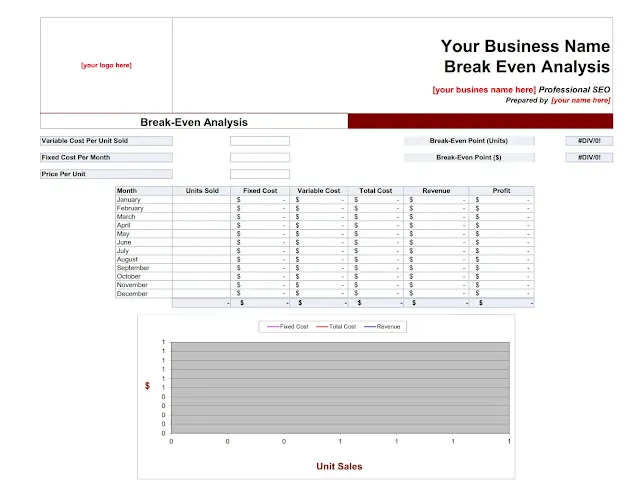Viewport: 640px width, 494px height.
Task: Select the January Units Sold cell
Action: 202,200
